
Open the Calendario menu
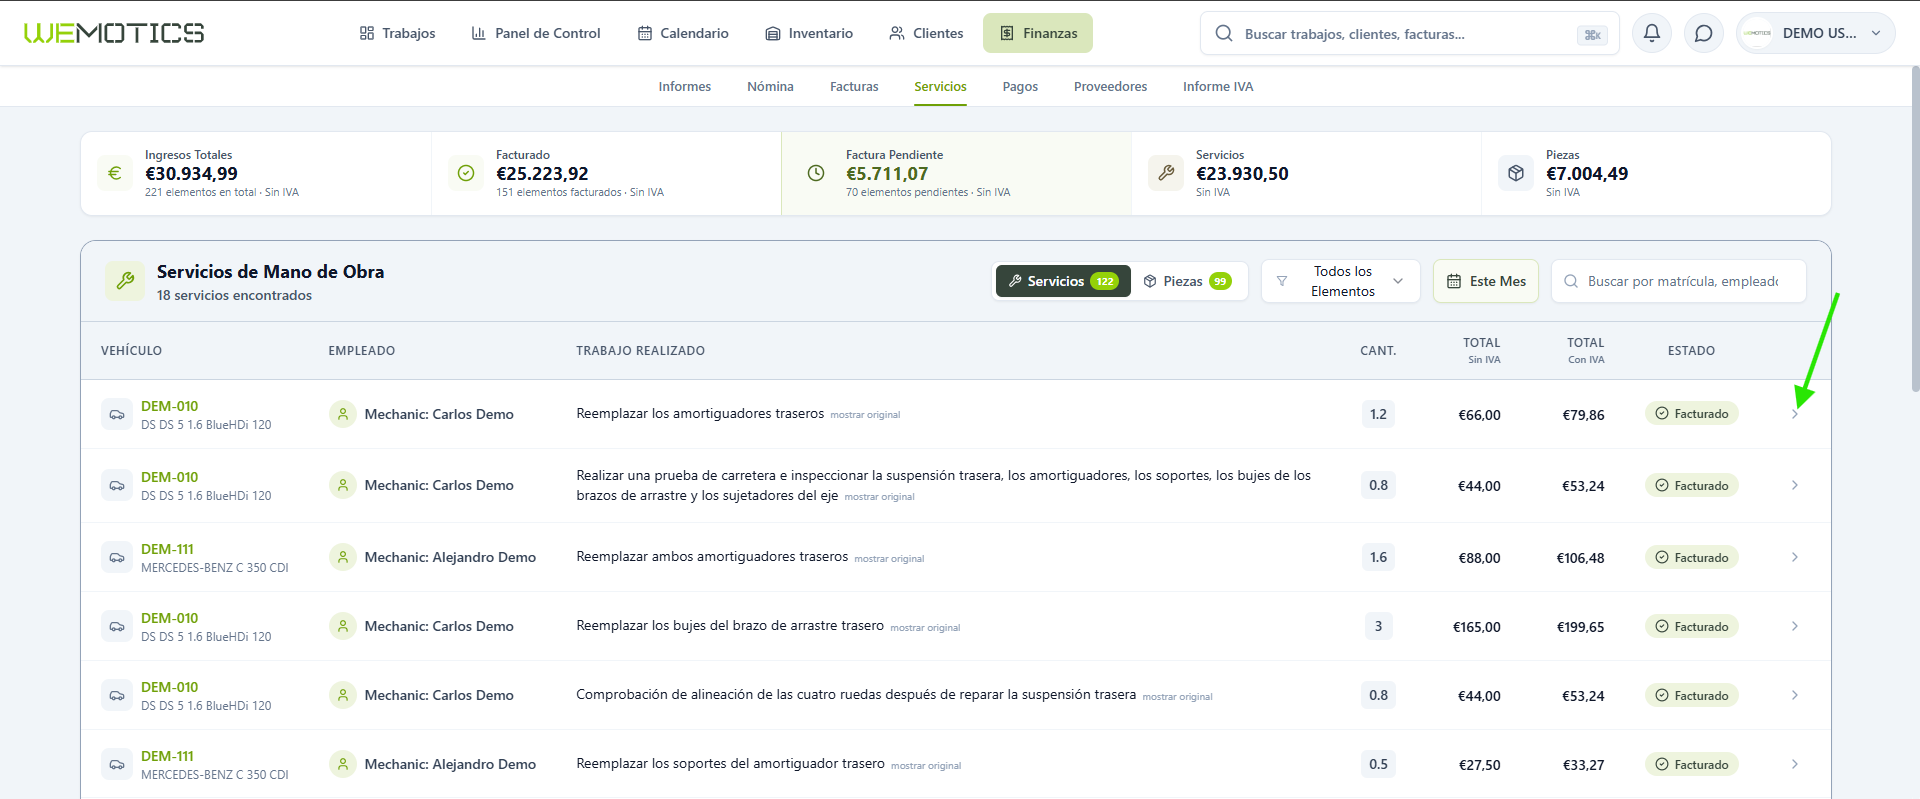point(683,33)
